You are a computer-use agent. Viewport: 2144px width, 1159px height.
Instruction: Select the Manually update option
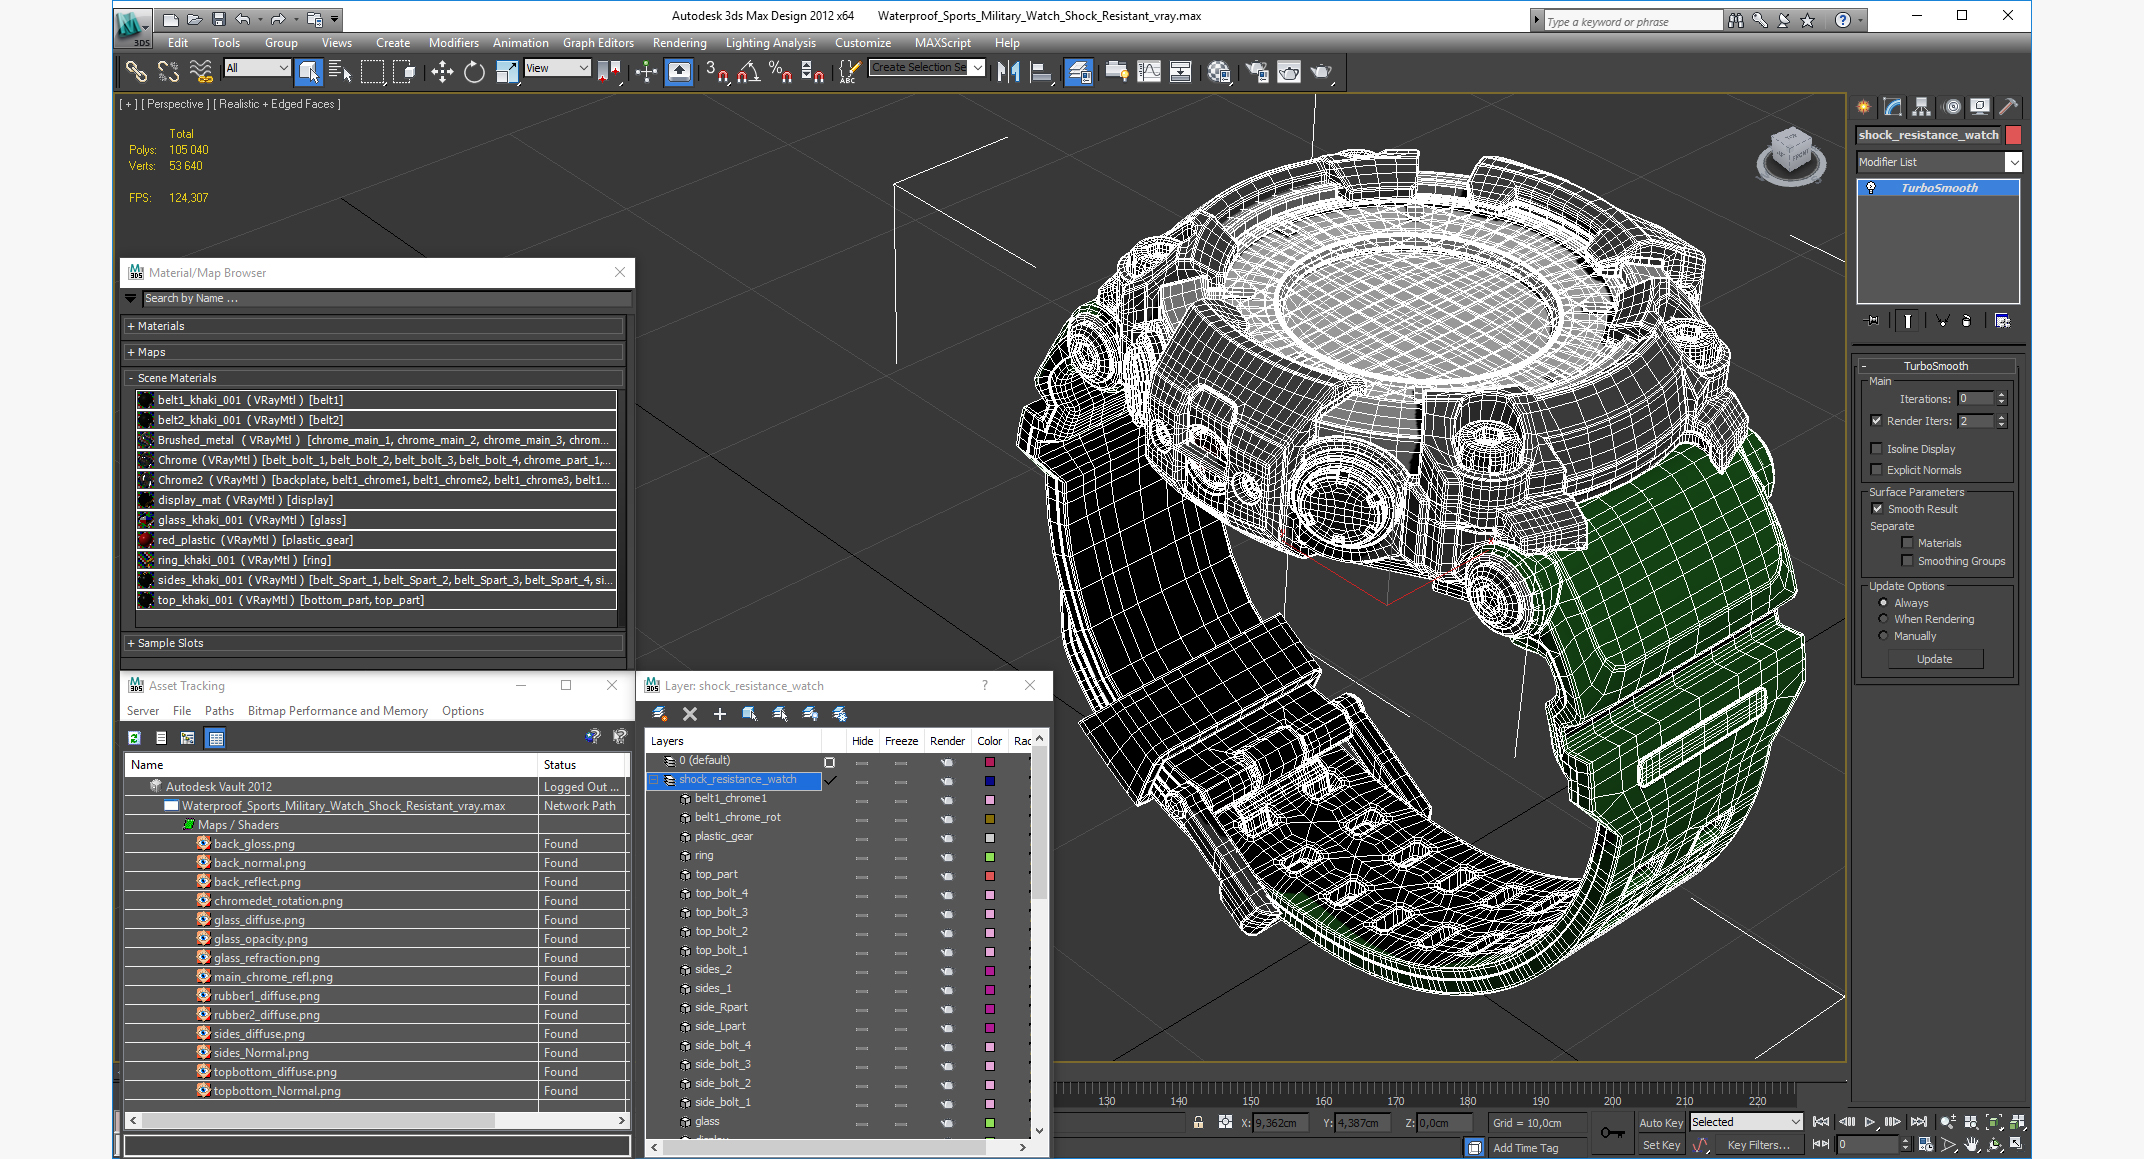[1883, 635]
